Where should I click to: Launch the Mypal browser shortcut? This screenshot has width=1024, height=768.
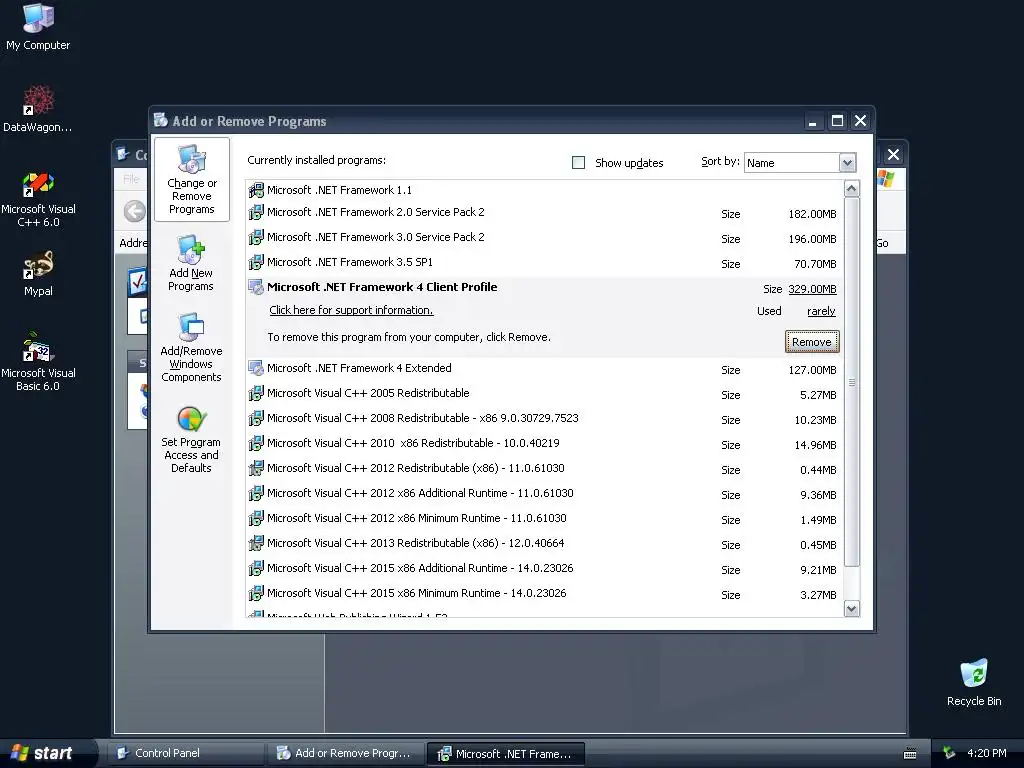(38, 273)
